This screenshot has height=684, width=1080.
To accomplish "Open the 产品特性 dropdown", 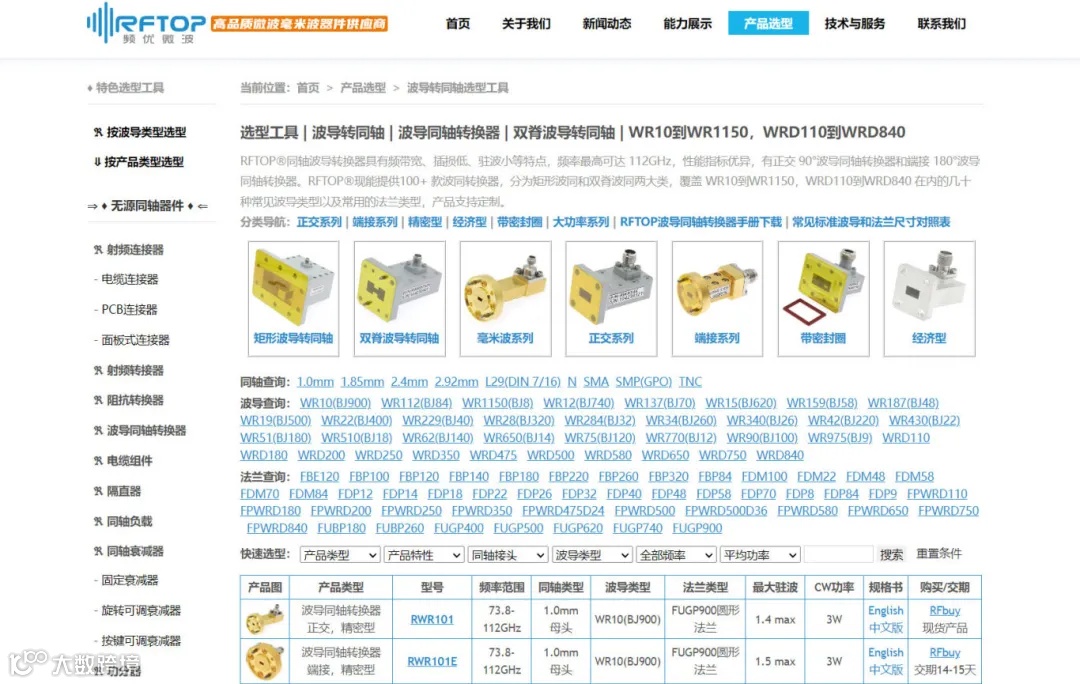I will click(424, 555).
